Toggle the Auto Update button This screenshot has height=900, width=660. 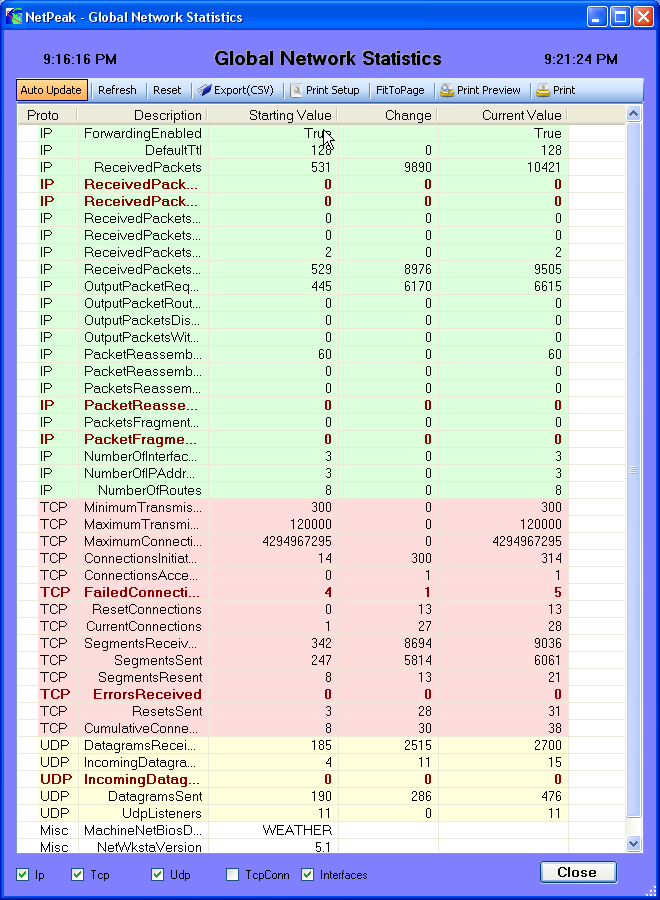pyautogui.click(x=51, y=90)
